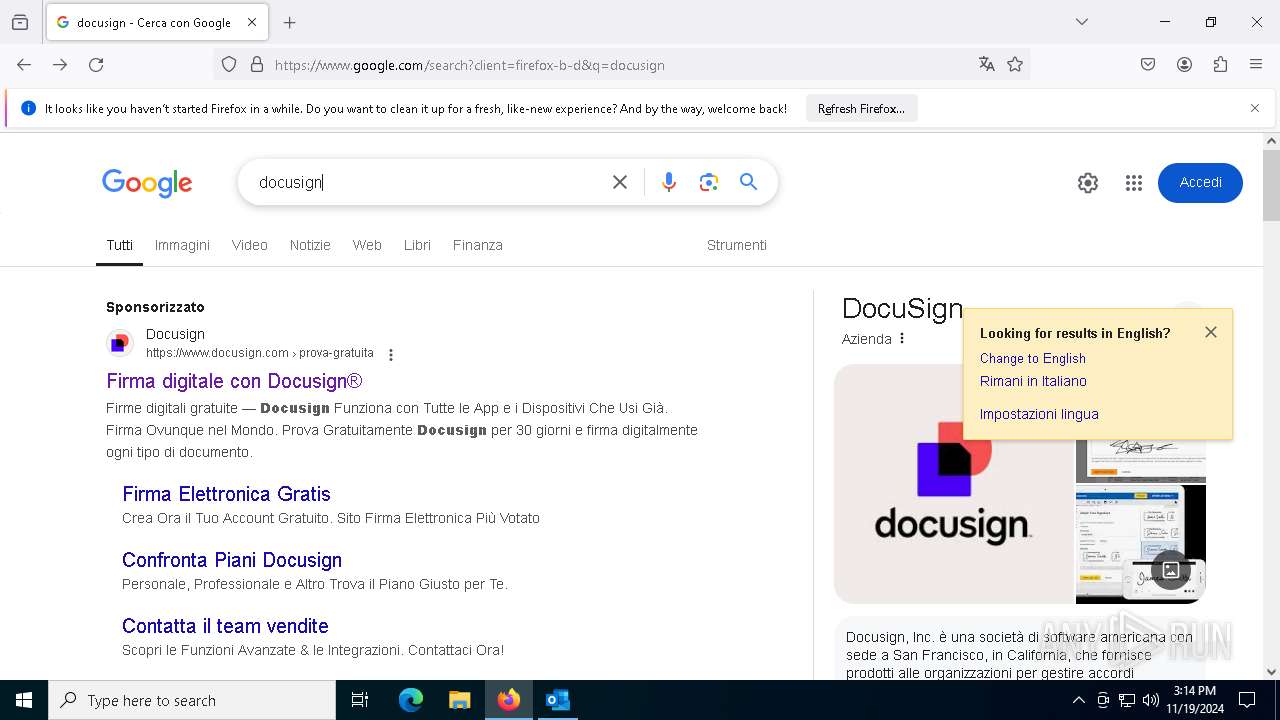Bookmark this page with star icon
This screenshot has height=720, width=1280.
pos(1015,65)
